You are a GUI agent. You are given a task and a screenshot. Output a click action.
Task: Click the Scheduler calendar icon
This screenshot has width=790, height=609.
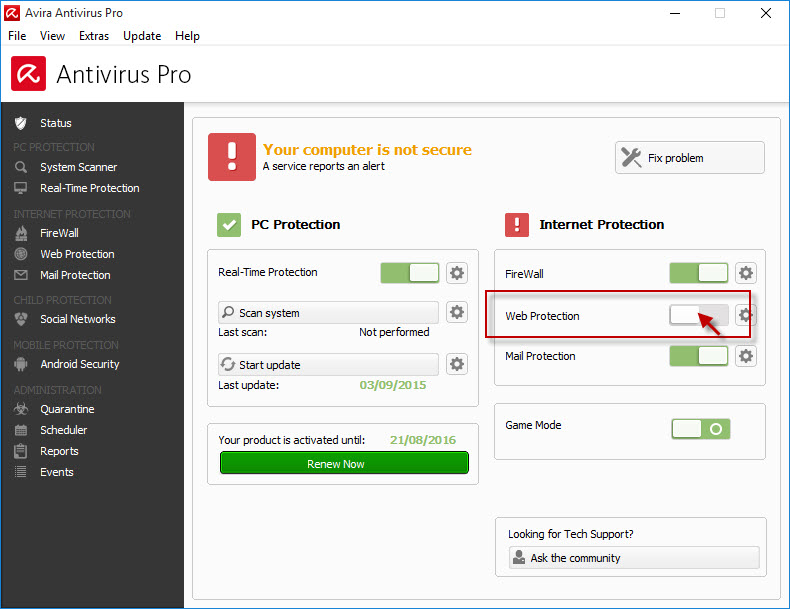tap(21, 430)
